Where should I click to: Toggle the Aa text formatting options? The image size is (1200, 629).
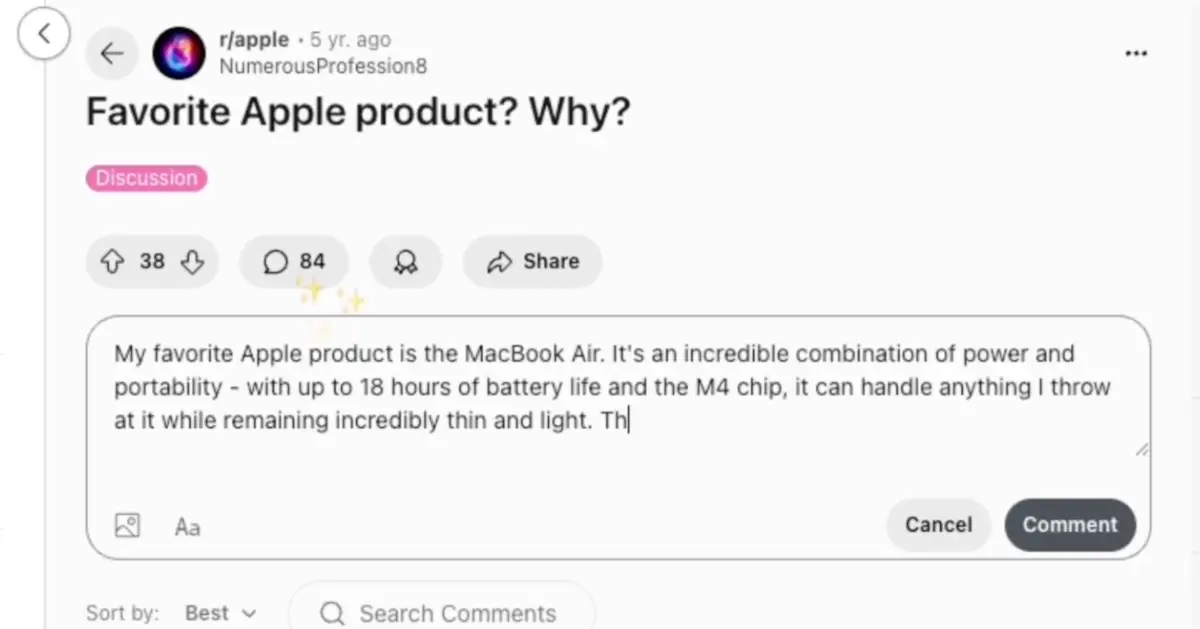click(x=187, y=526)
